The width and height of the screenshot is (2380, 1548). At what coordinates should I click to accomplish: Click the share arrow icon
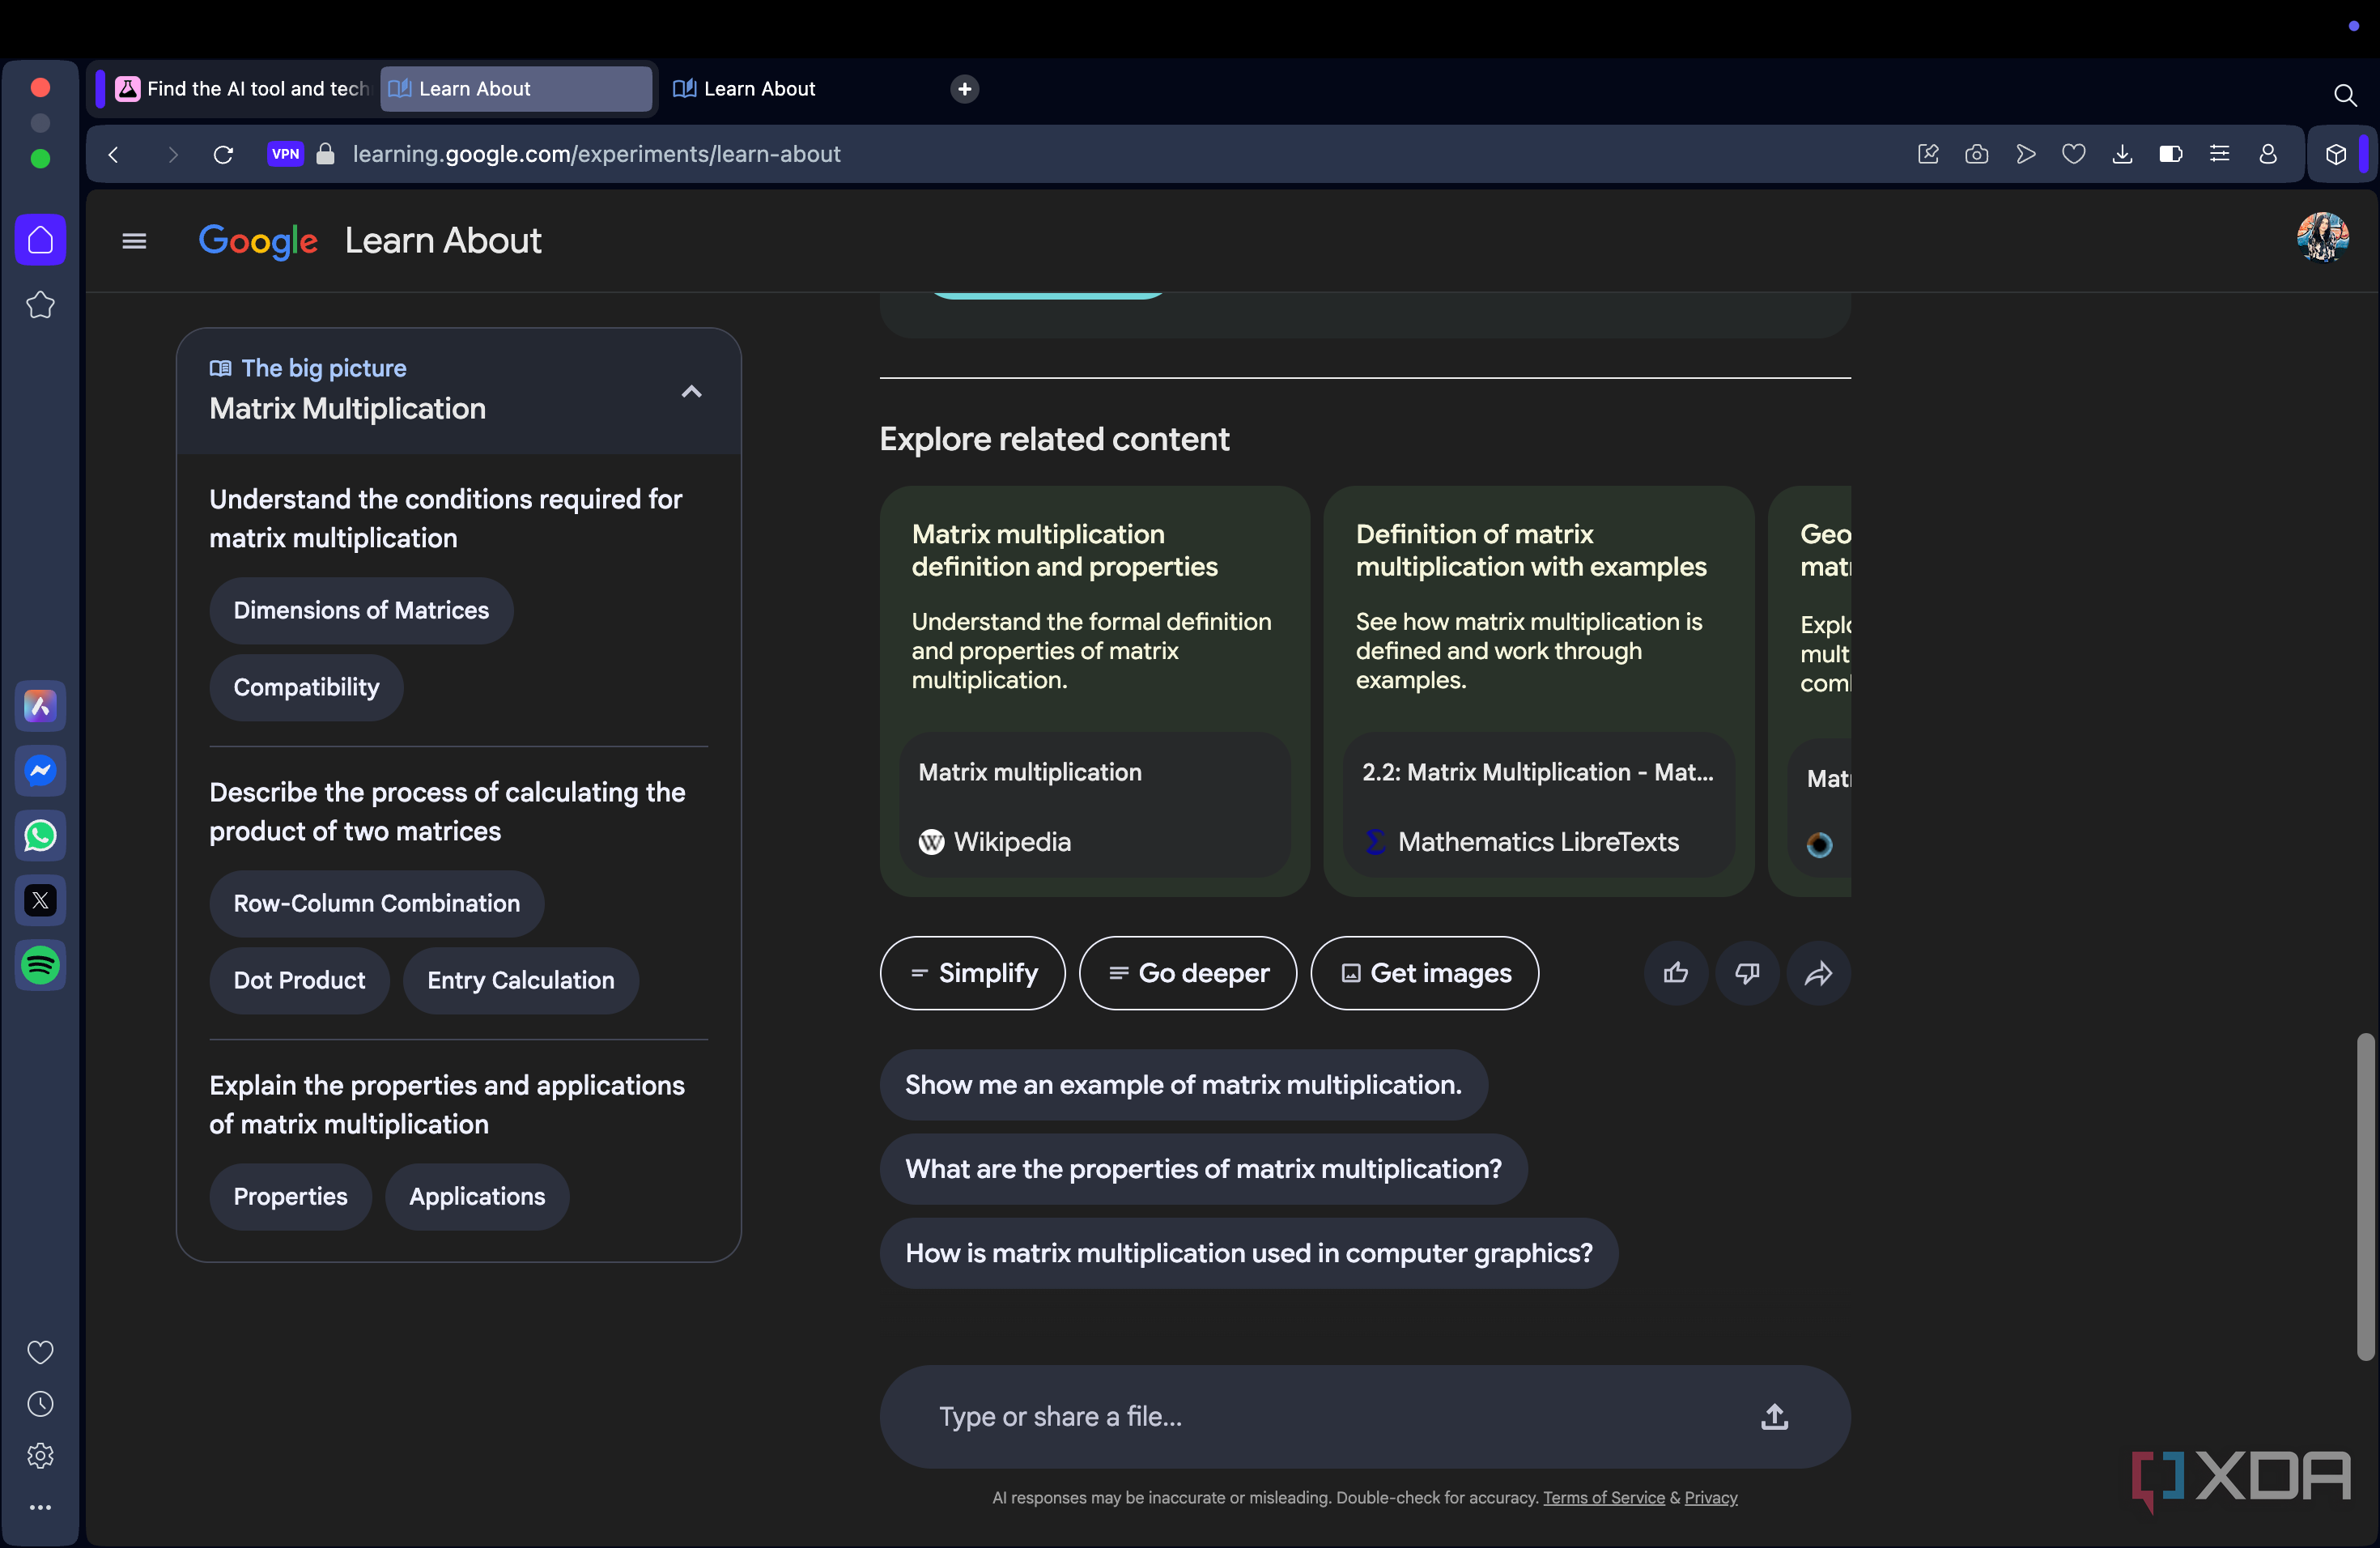[x=1818, y=972]
